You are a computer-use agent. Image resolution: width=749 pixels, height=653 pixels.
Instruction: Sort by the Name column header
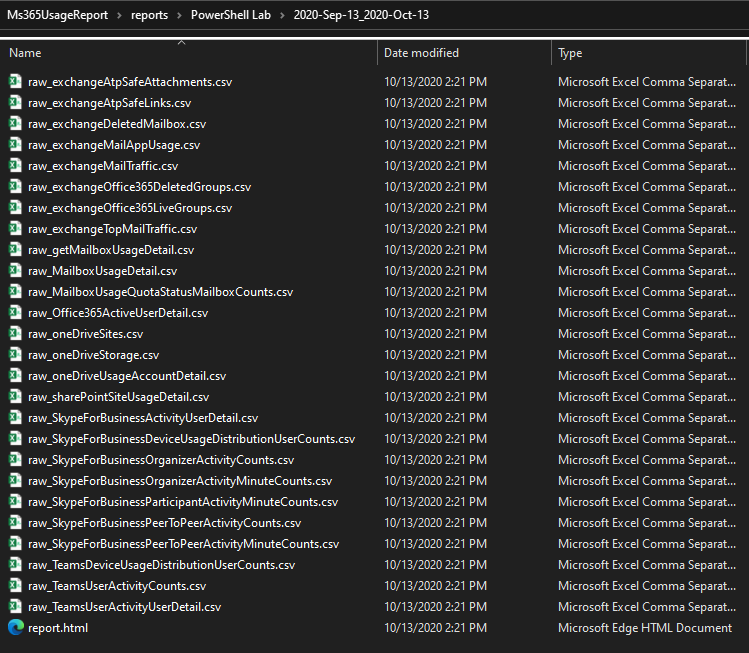click(x=25, y=53)
